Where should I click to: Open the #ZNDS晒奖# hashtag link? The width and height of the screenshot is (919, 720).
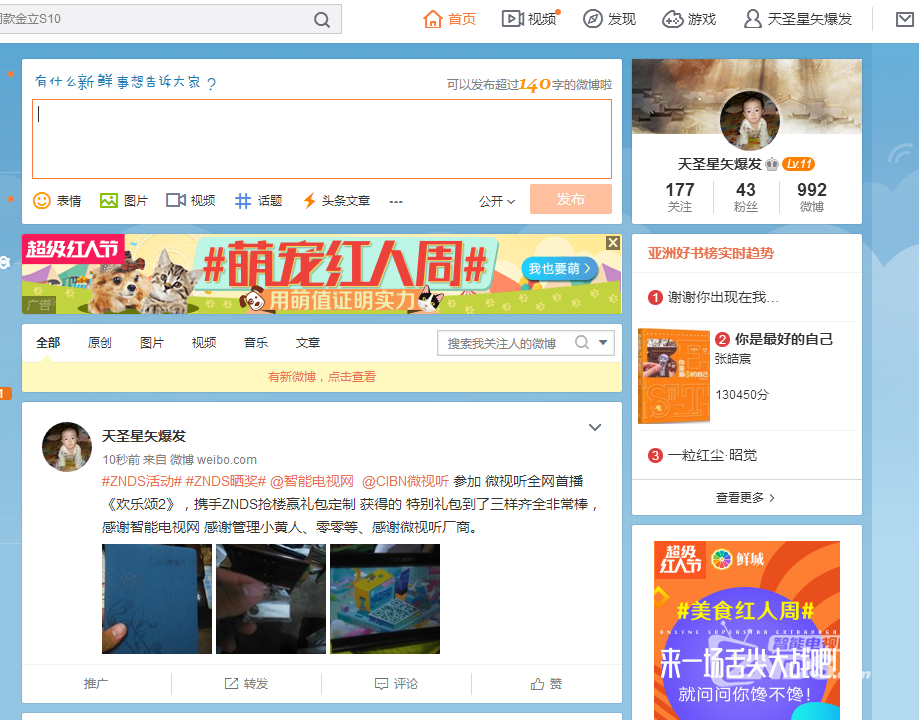pos(226,481)
